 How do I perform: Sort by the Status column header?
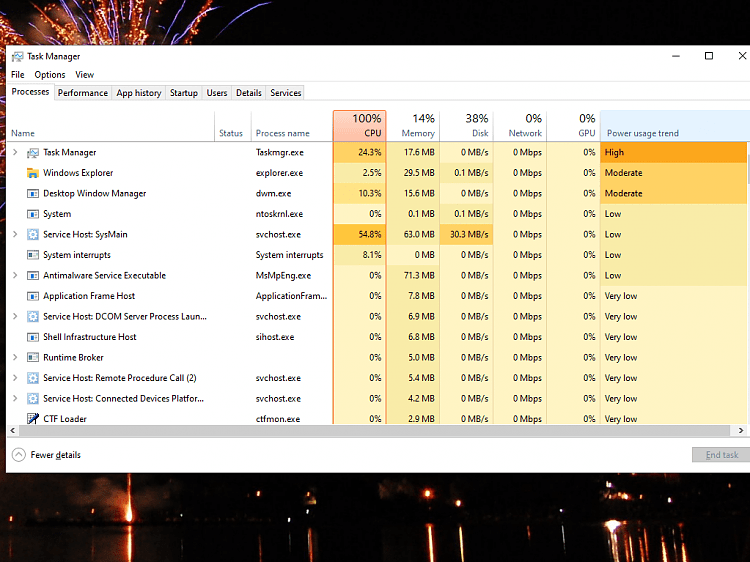[x=233, y=126]
